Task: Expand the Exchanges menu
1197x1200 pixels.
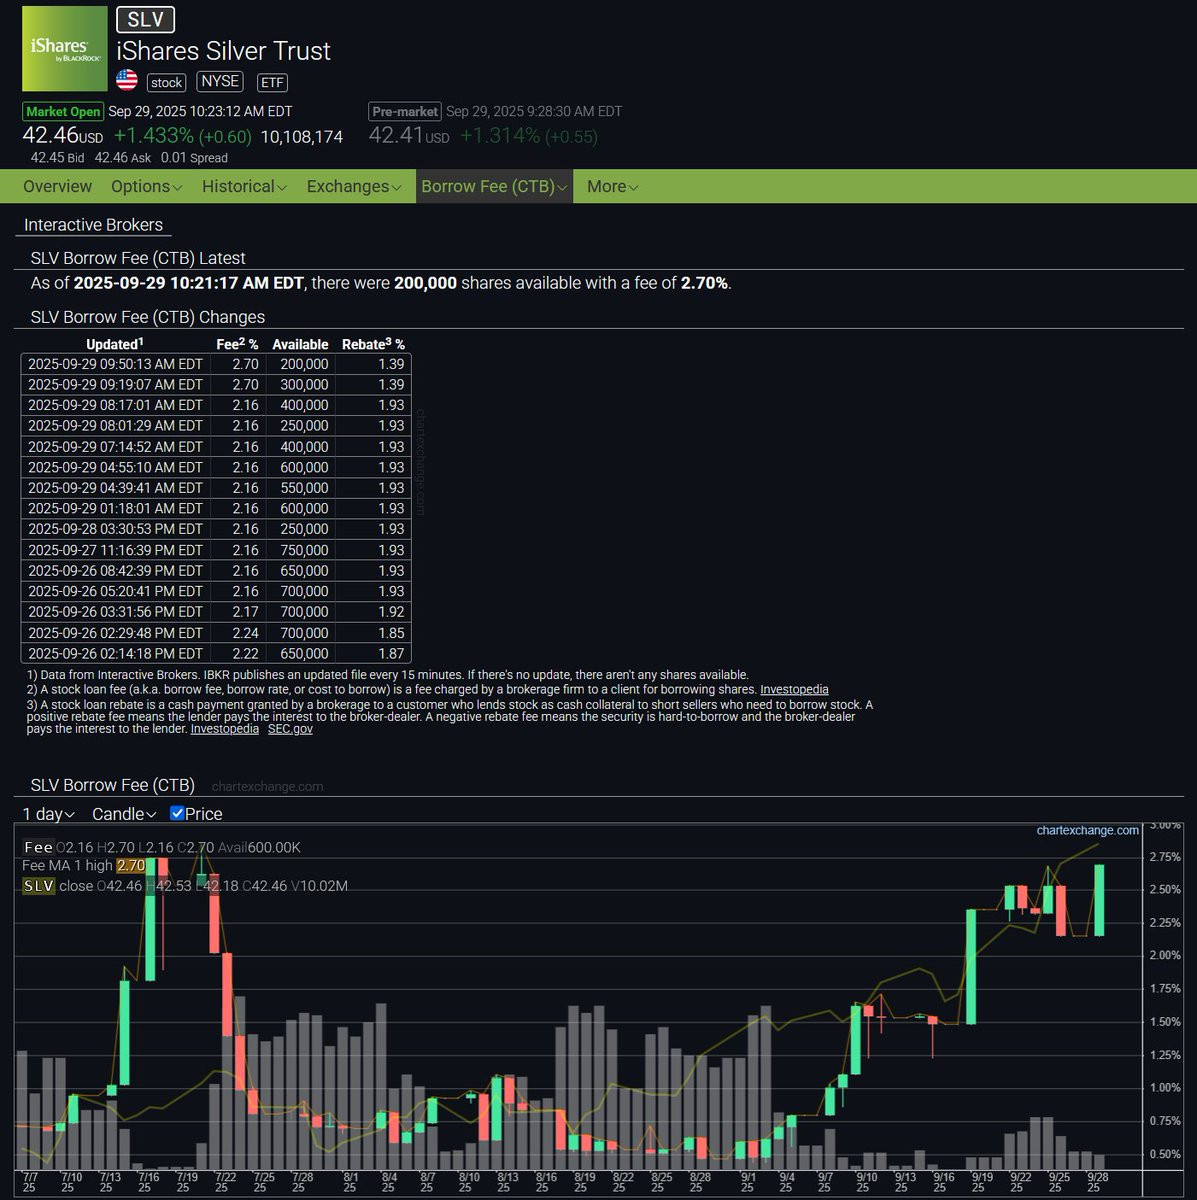Action: (354, 187)
